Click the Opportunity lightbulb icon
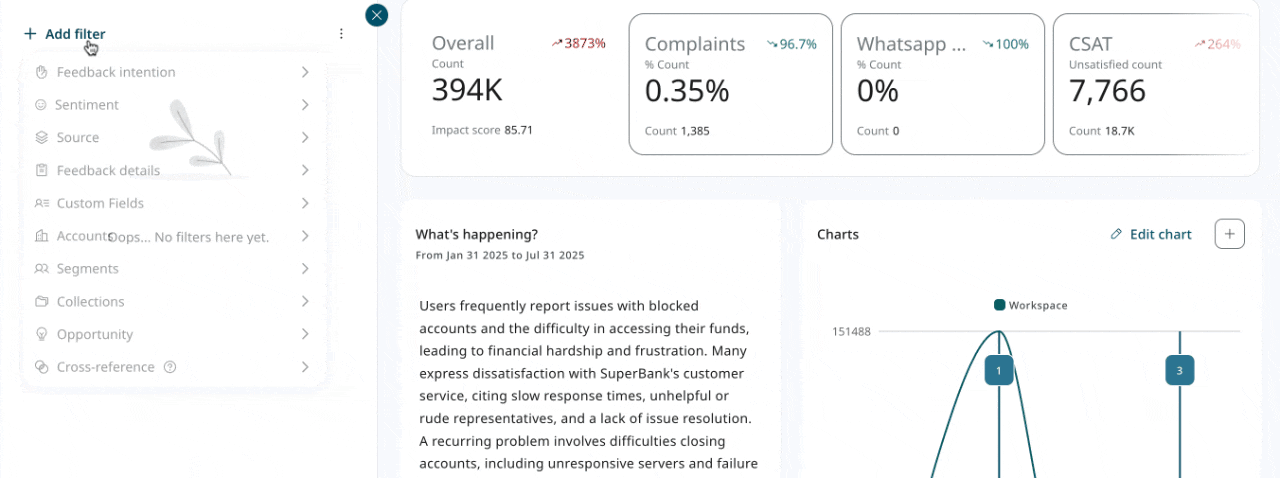The image size is (1280, 478). click(x=42, y=335)
